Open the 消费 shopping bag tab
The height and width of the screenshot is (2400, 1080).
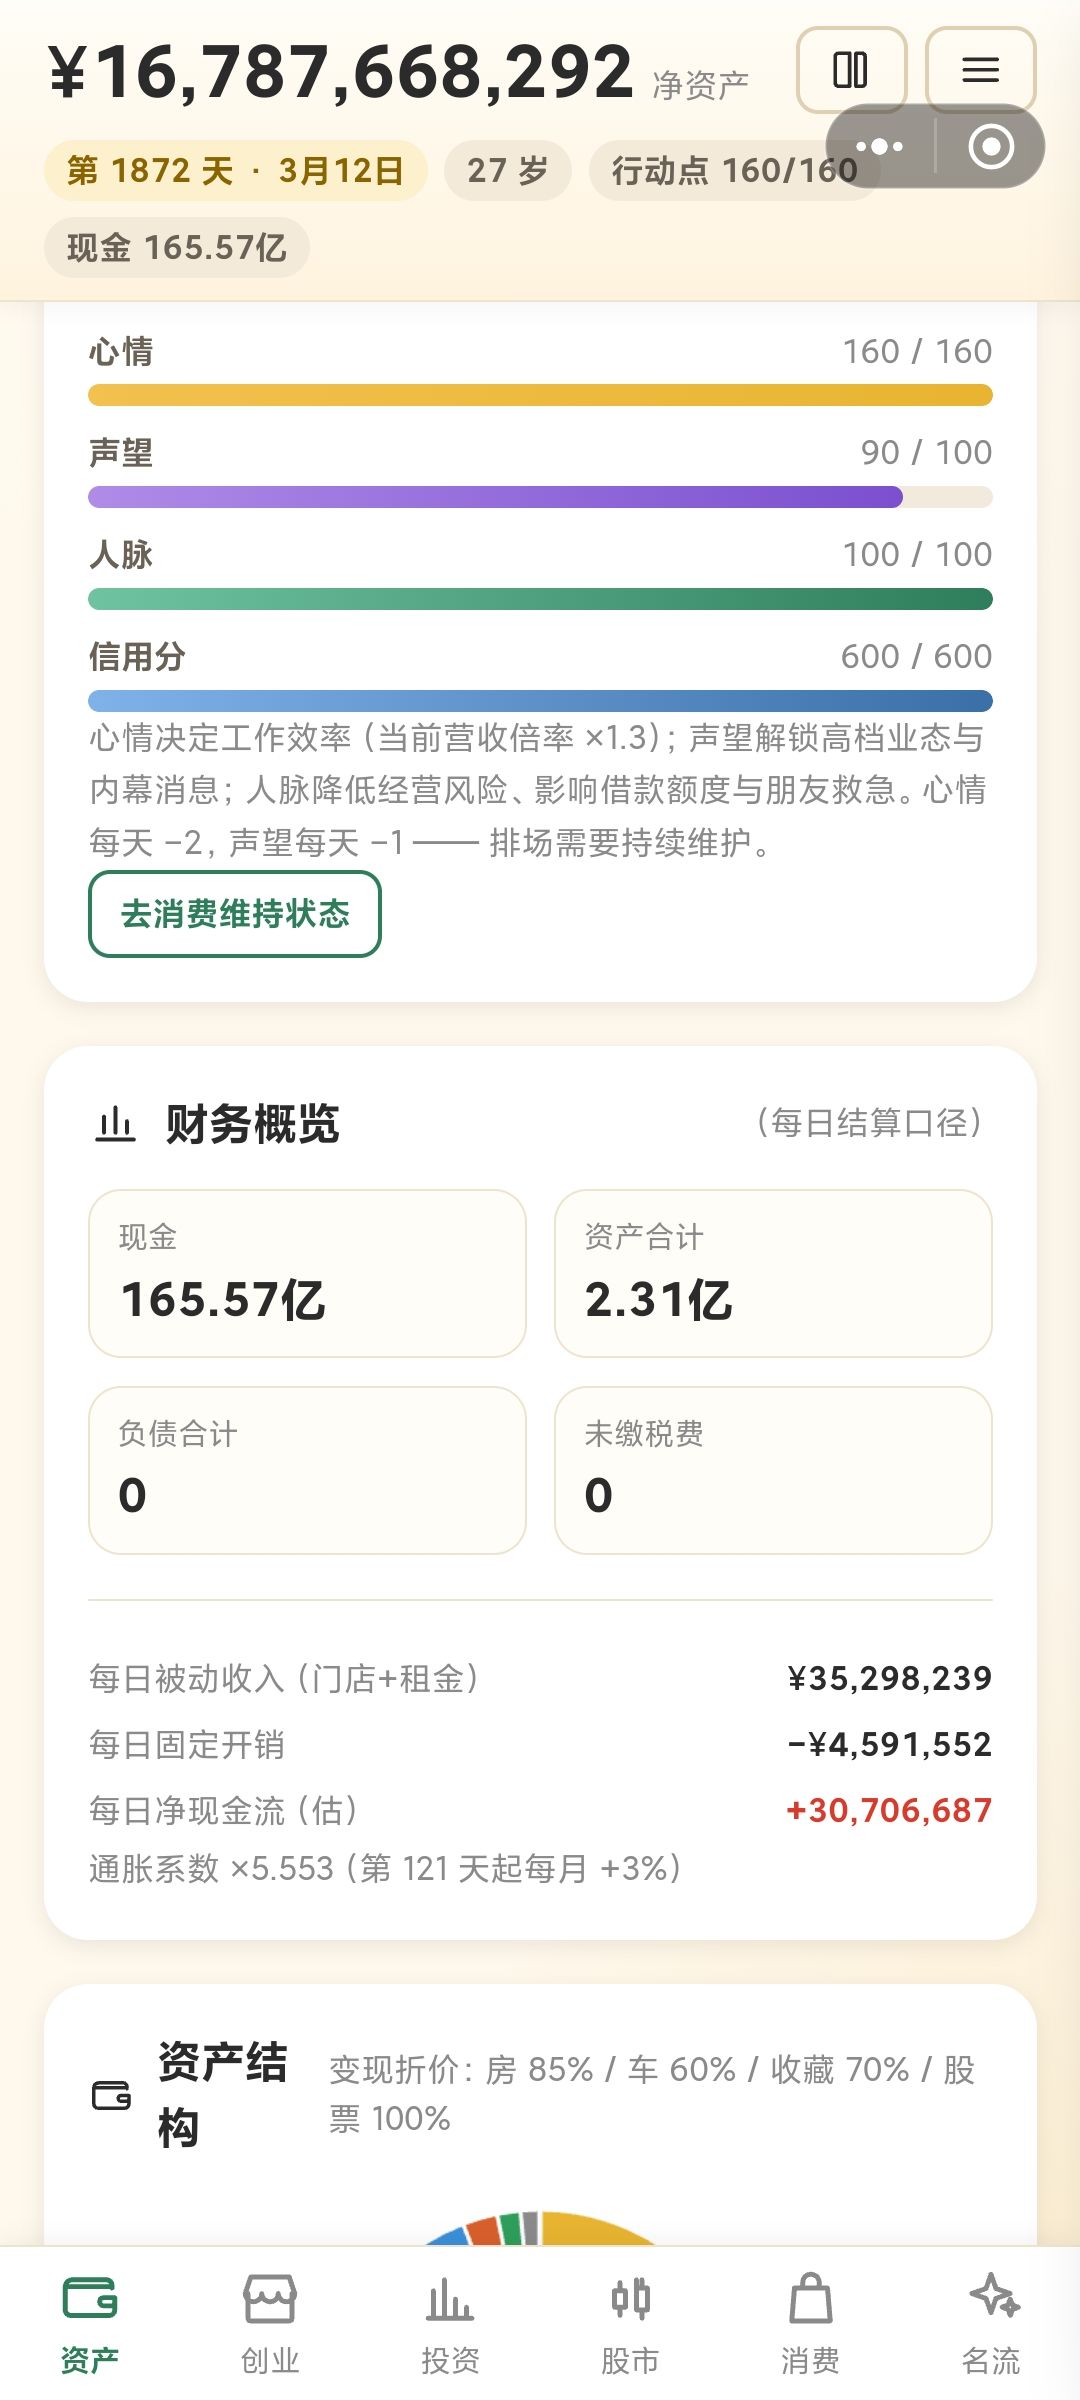(x=810, y=2324)
